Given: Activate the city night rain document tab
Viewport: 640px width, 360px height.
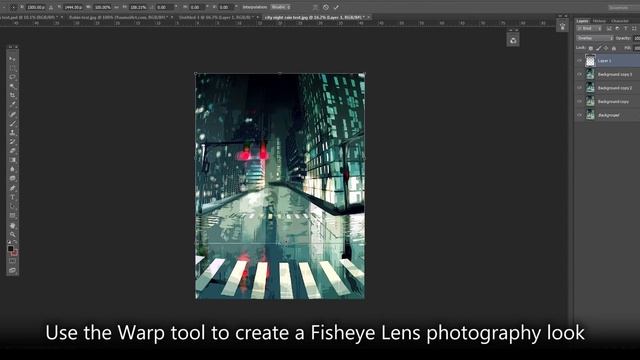Looking at the screenshot, I should tap(313, 18).
